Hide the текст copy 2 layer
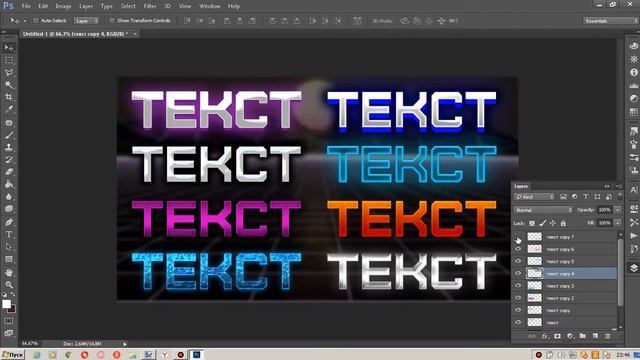 pos(518,298)
